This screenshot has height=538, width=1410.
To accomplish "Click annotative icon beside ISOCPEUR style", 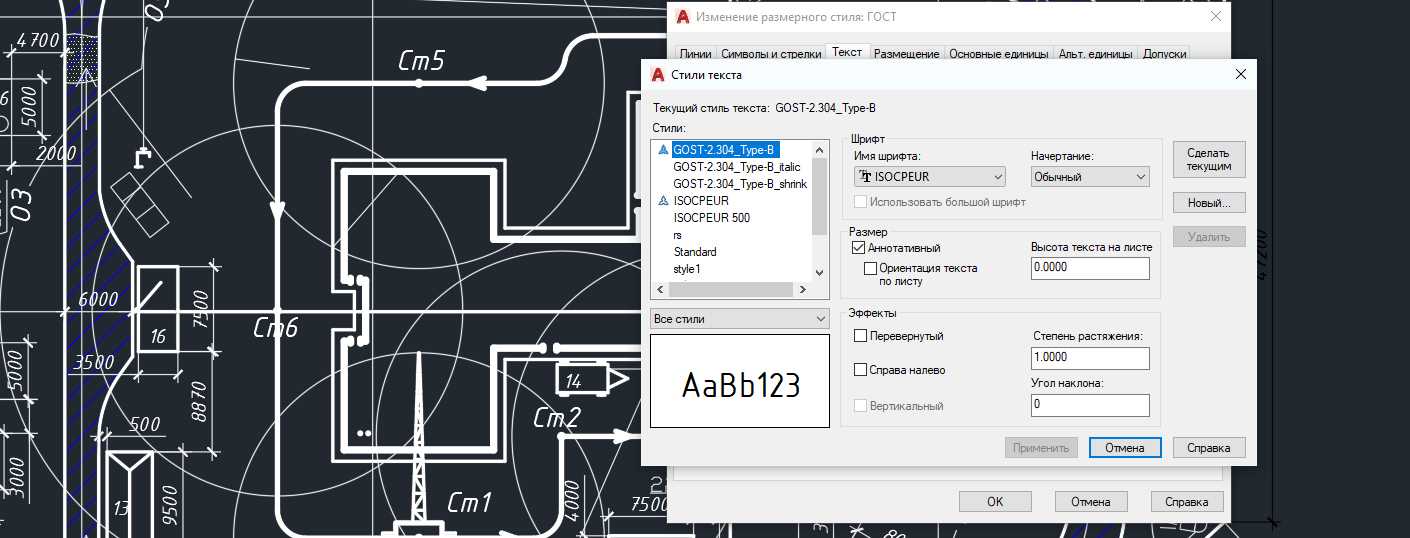I will click(662, 201).
